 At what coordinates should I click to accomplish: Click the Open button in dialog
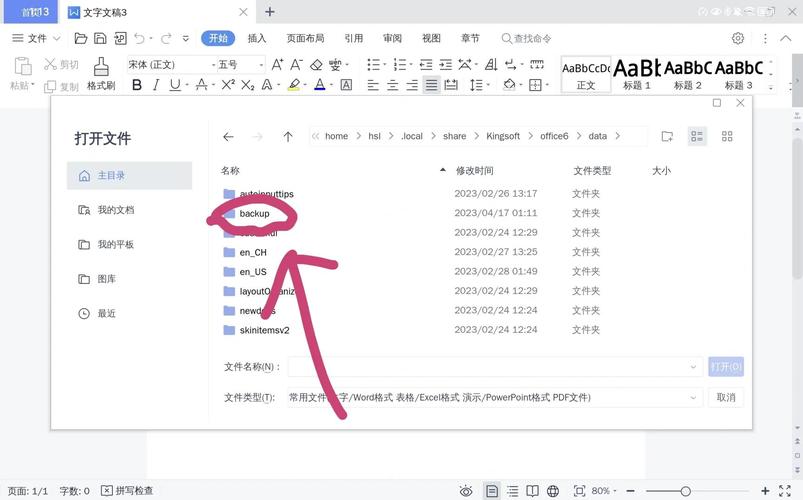726,367
